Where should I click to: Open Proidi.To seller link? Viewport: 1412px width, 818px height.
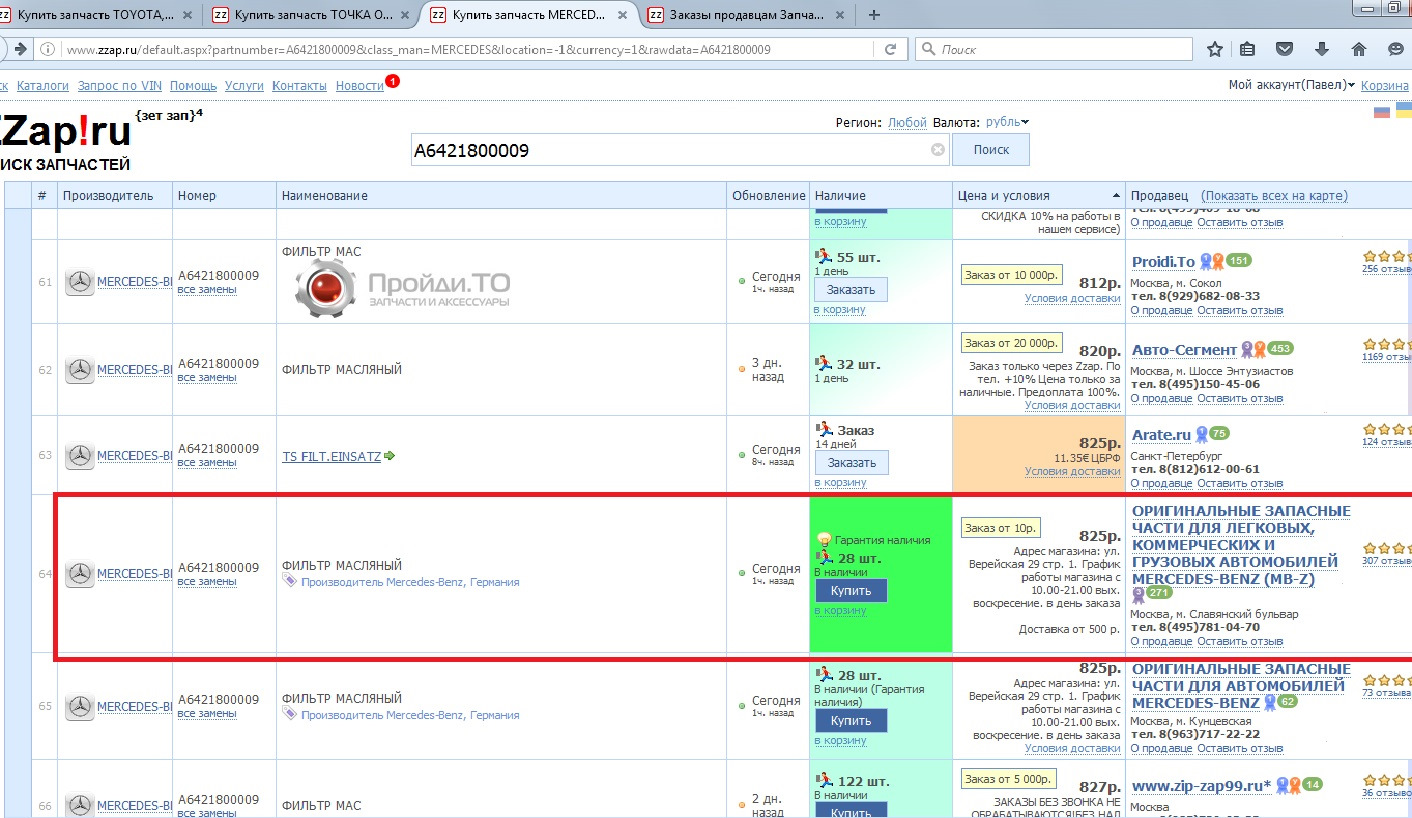pyautogui.click(x=1163, y=262)
